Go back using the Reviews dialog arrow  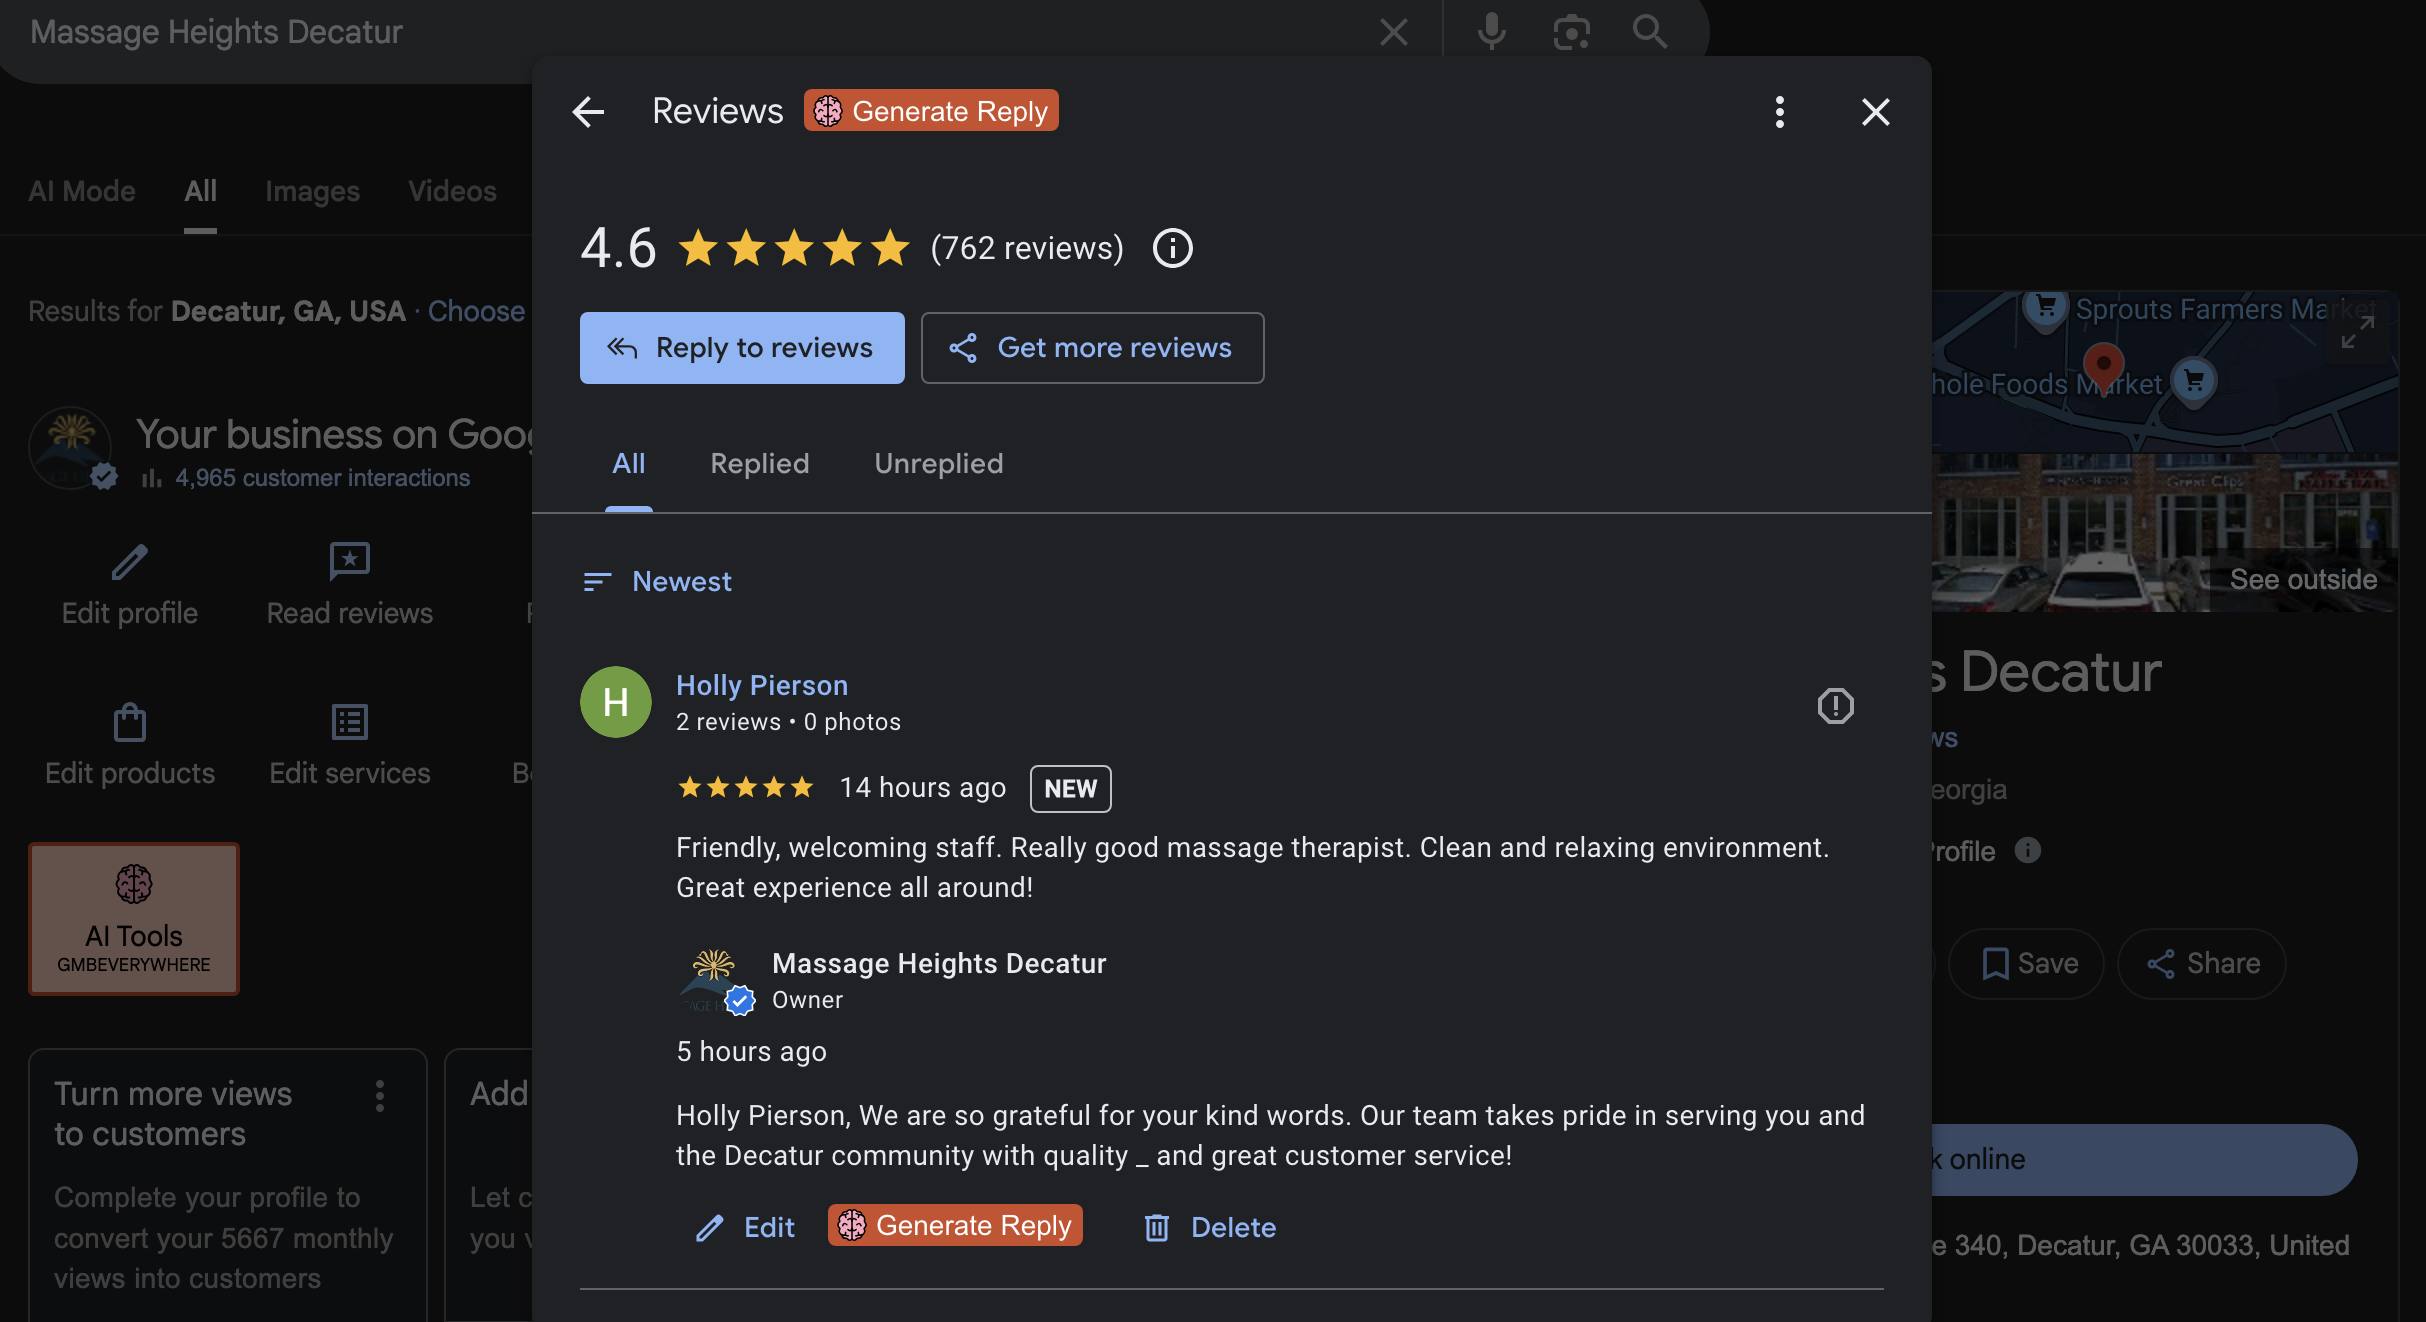[588, 111]
